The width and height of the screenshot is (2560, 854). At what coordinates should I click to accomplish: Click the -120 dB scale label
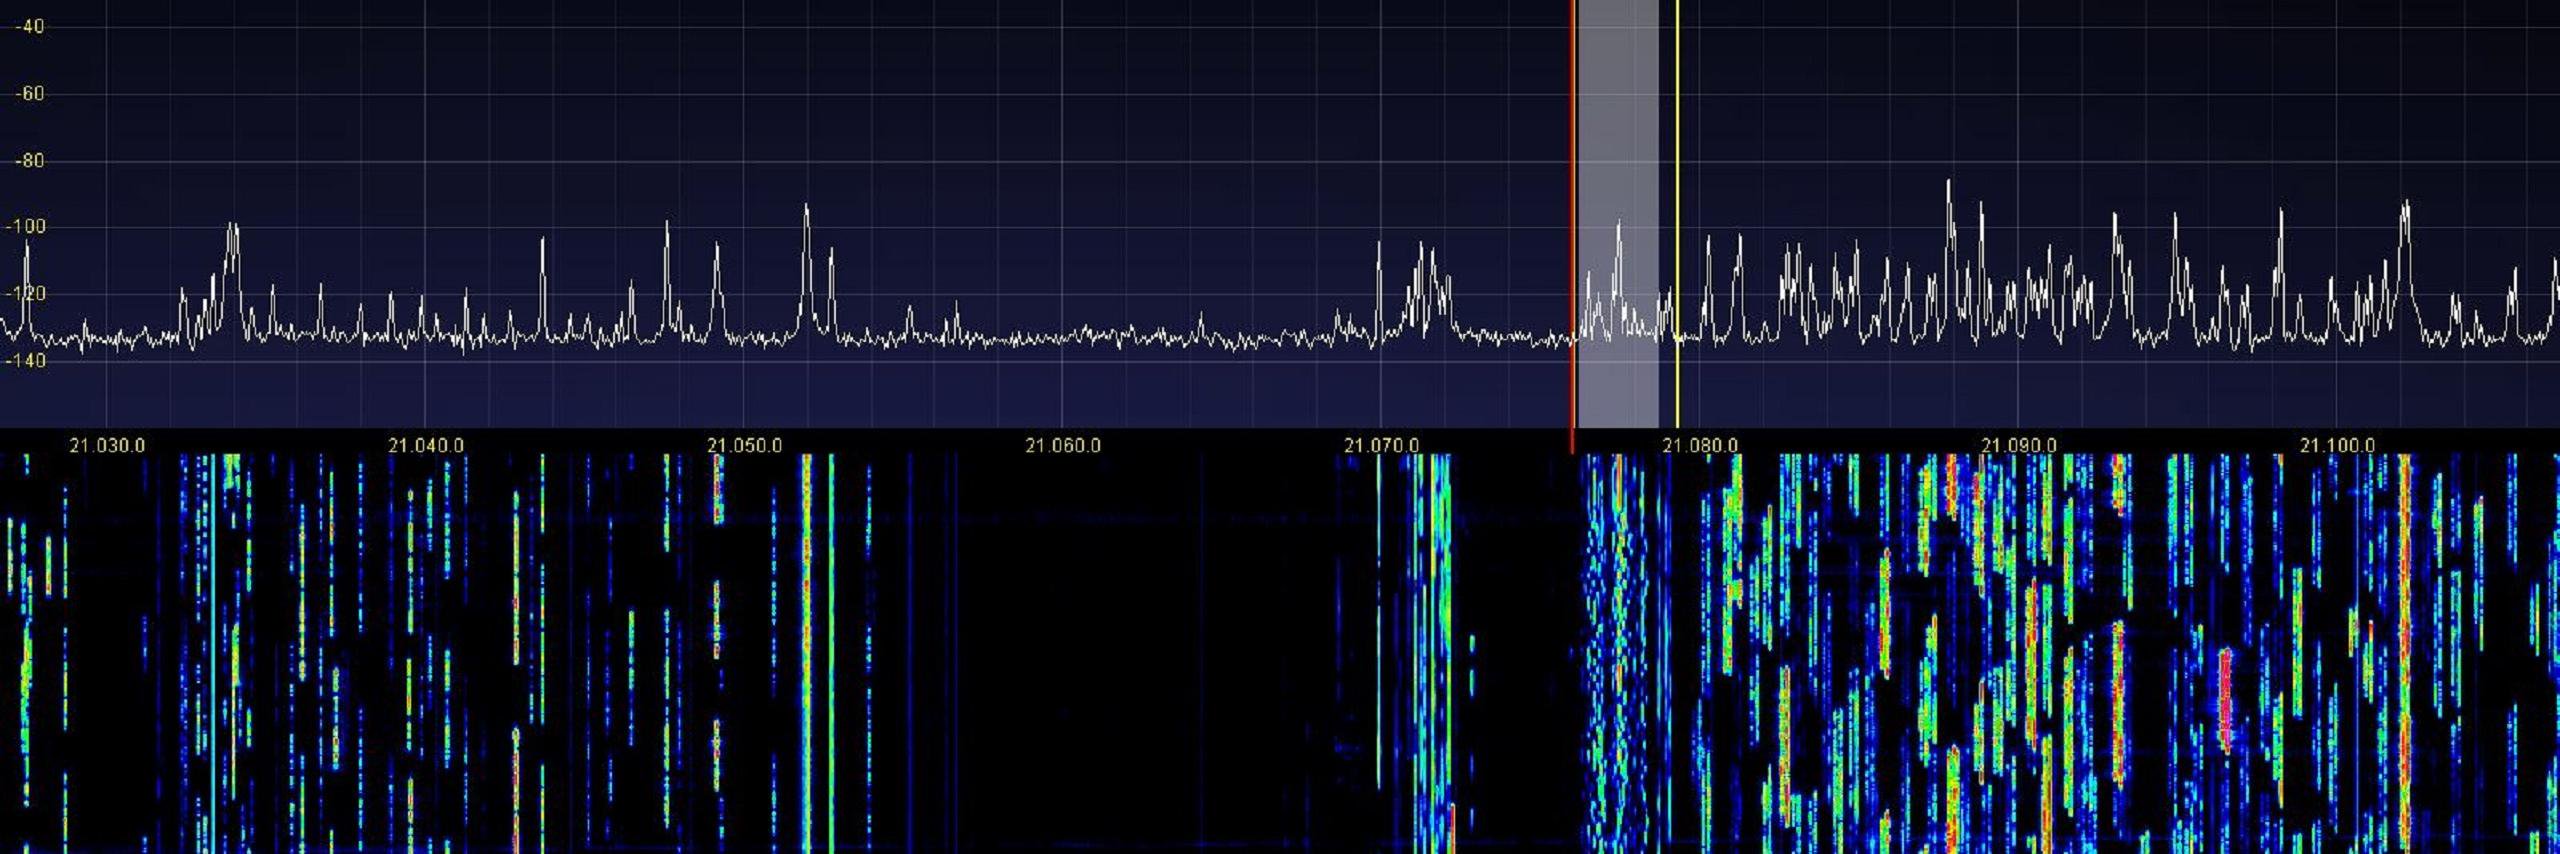pos(25,294)
